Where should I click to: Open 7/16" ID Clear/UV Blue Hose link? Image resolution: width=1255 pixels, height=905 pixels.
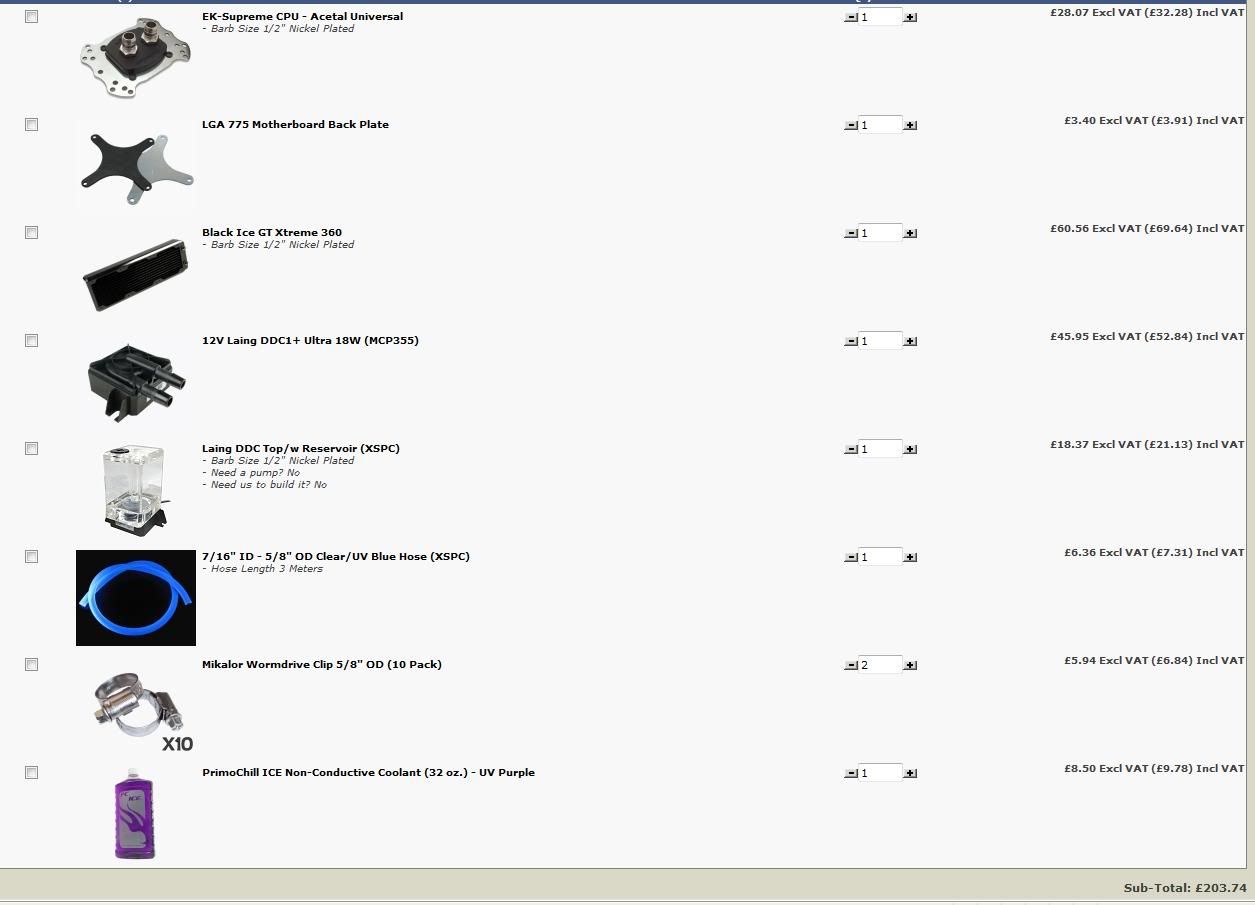[x=335, y=556]
